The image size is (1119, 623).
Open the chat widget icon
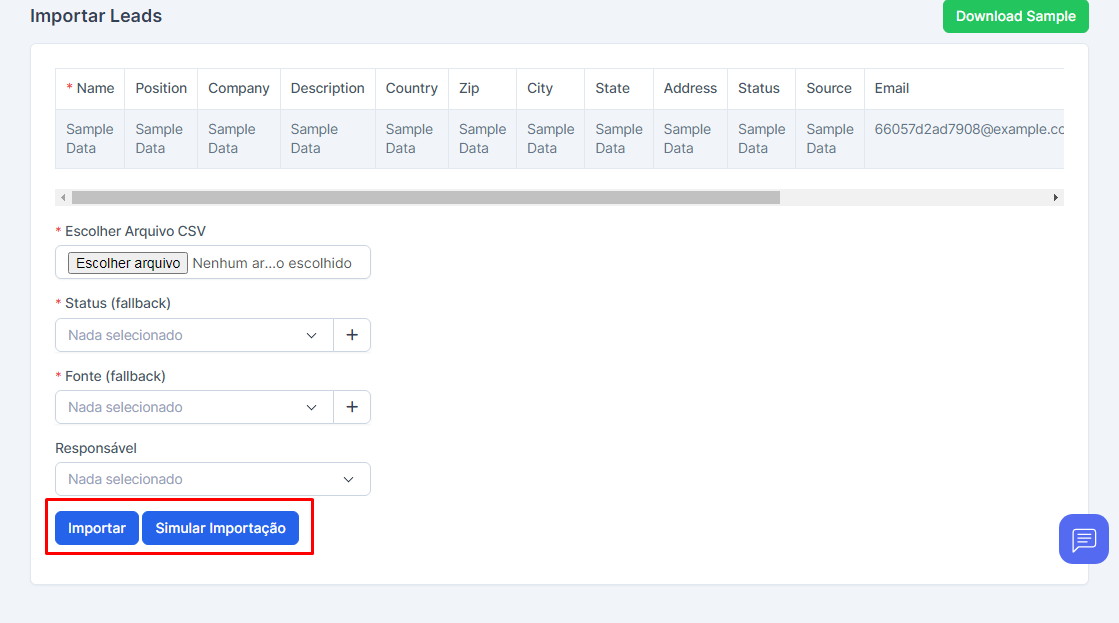(1084, 539)
